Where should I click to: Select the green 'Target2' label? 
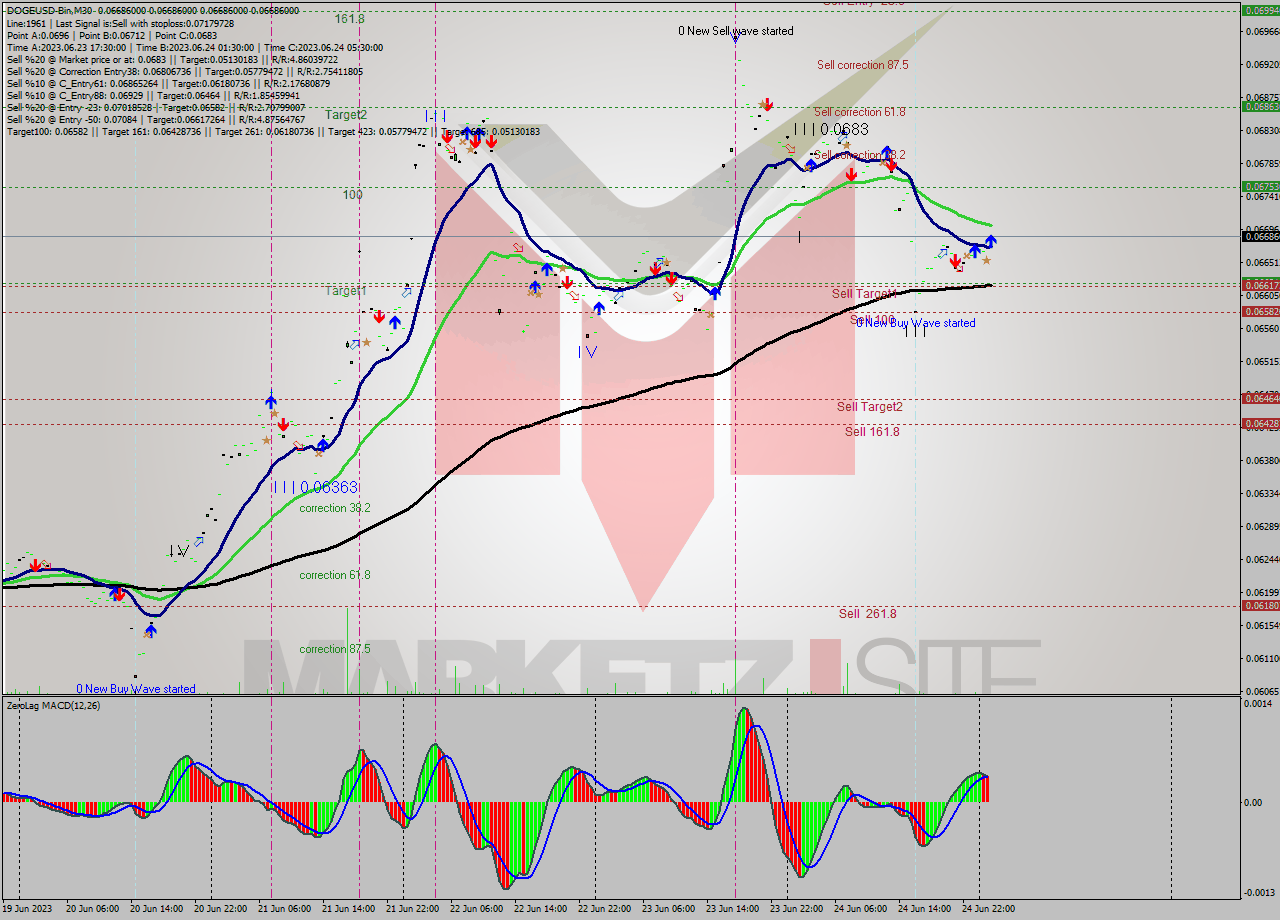[x=345, y=115]
